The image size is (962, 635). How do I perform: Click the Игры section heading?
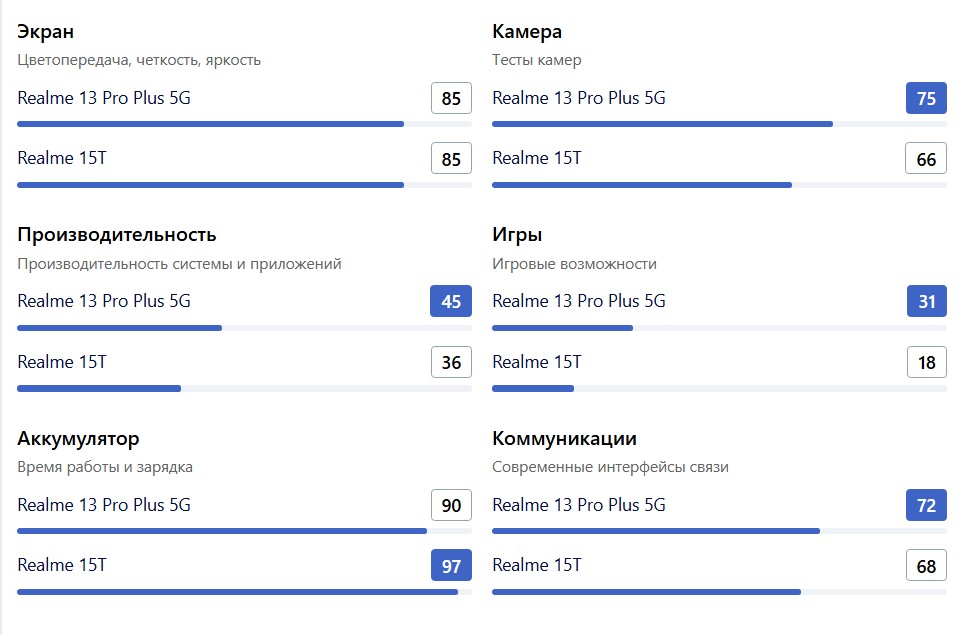(517, 235)
